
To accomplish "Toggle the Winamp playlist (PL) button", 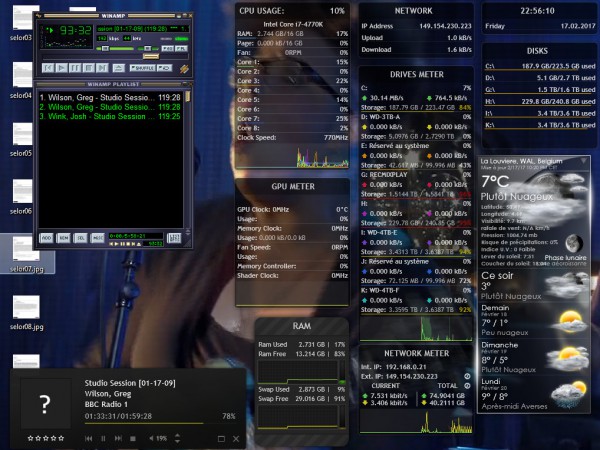I will point(181,49).
